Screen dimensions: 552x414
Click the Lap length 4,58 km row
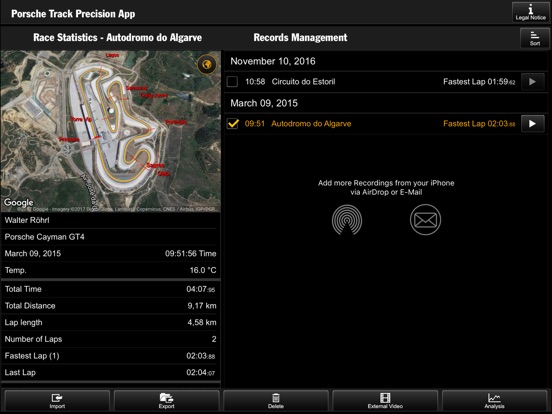click(111, 322)
